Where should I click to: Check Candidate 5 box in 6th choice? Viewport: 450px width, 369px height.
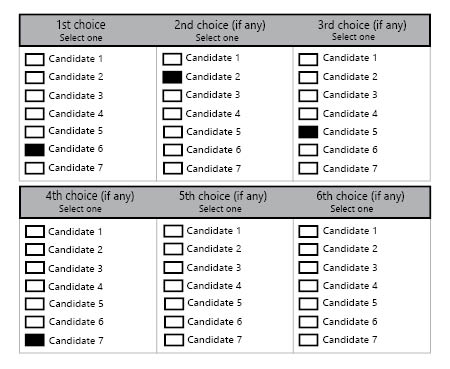coord(308,304)
